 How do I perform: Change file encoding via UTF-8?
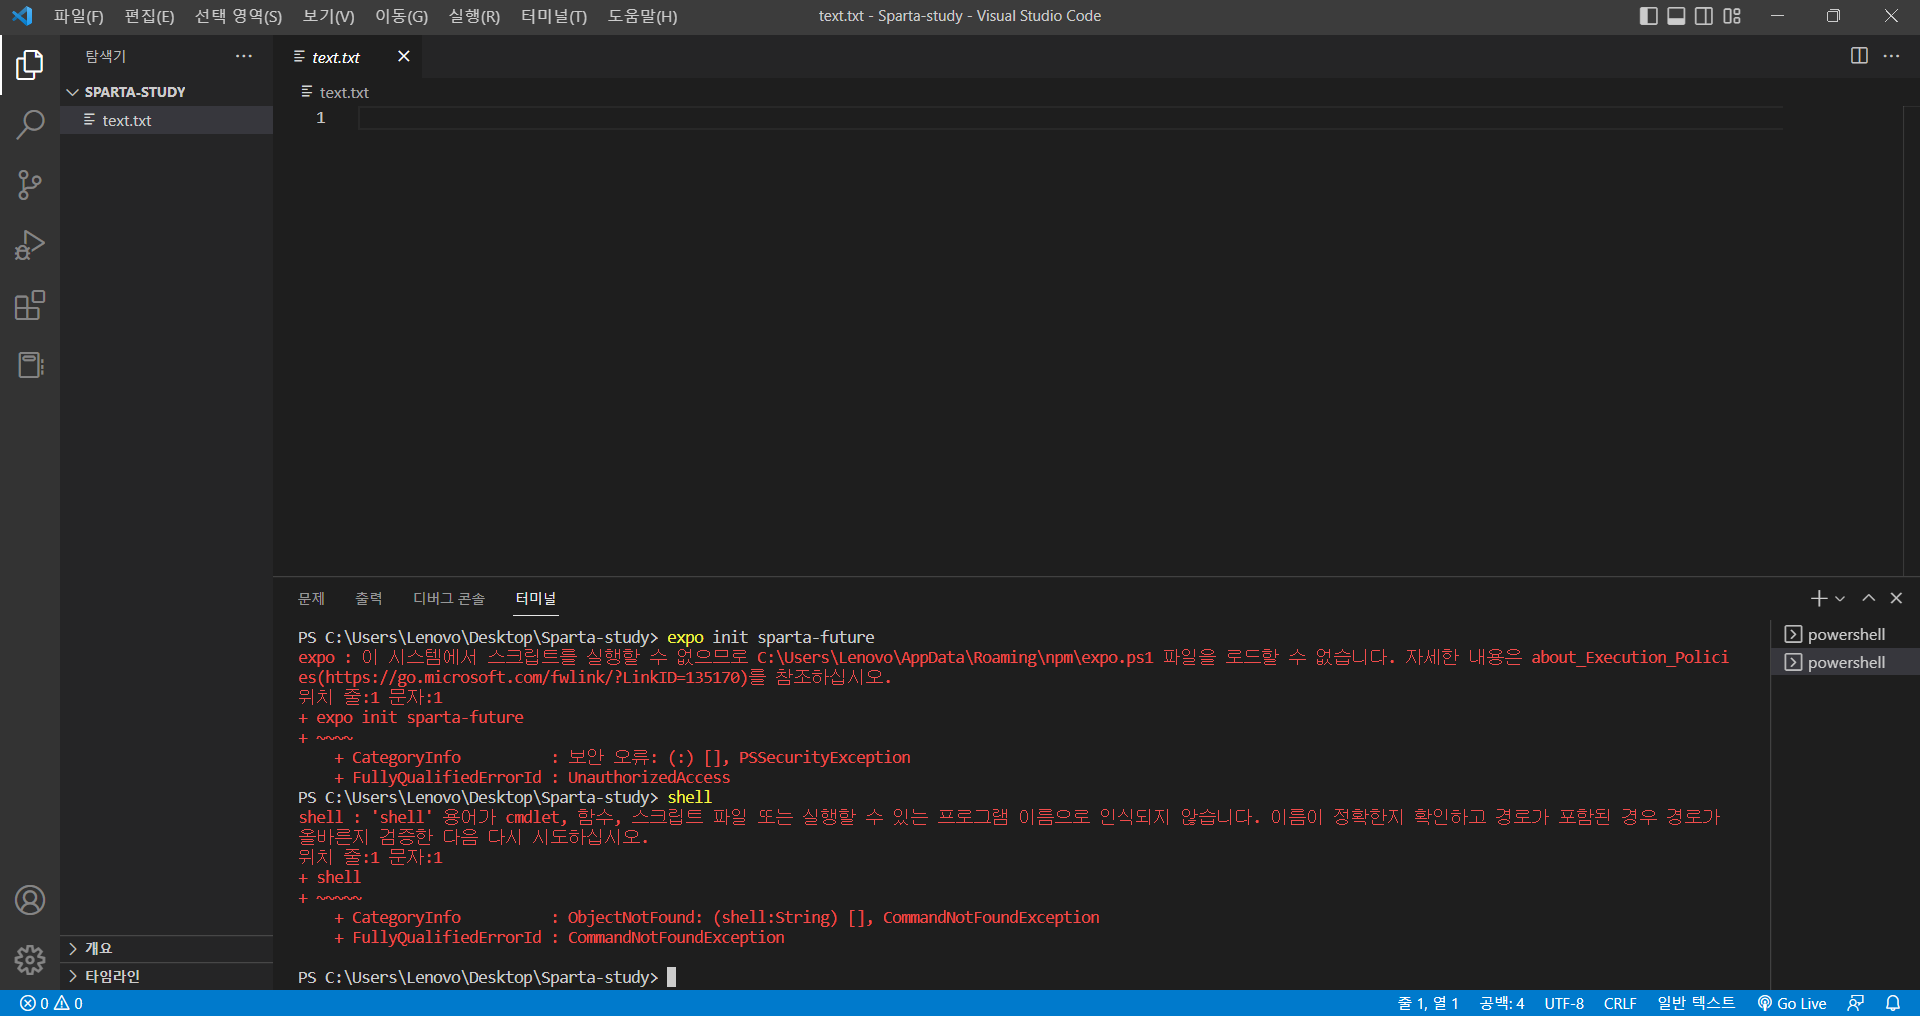[1564, 1003]
